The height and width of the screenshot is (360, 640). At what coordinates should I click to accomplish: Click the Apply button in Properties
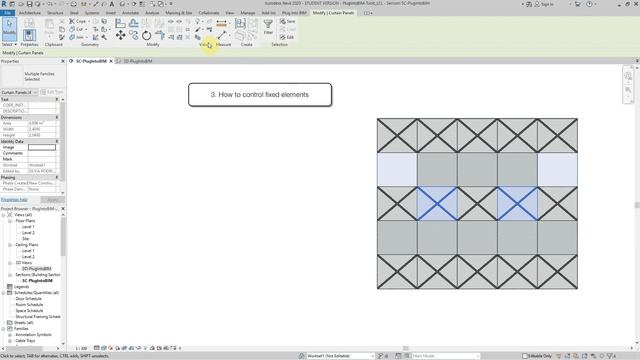[x=53, y=200]
